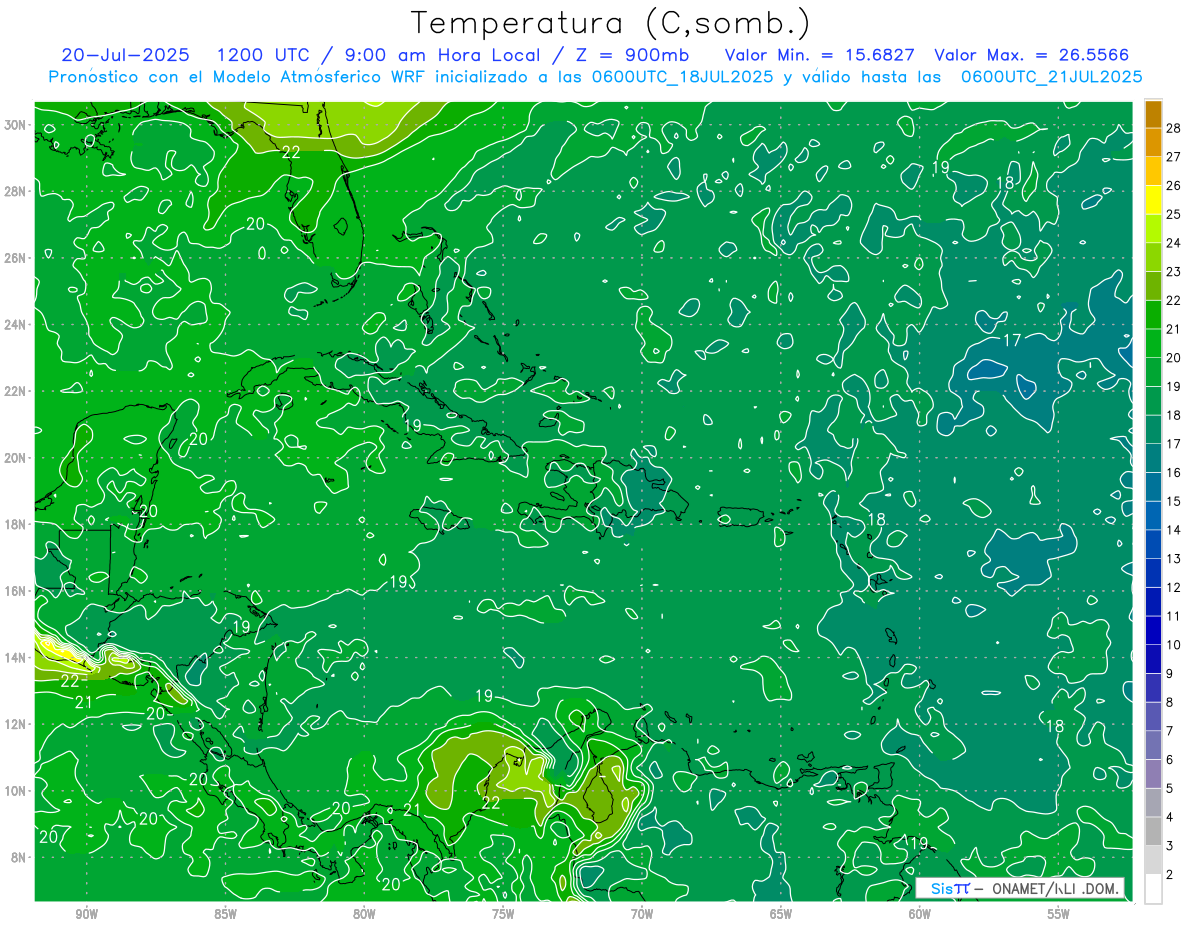
Task: Click the '25' value on the color bar
Action: [1174, 214]
